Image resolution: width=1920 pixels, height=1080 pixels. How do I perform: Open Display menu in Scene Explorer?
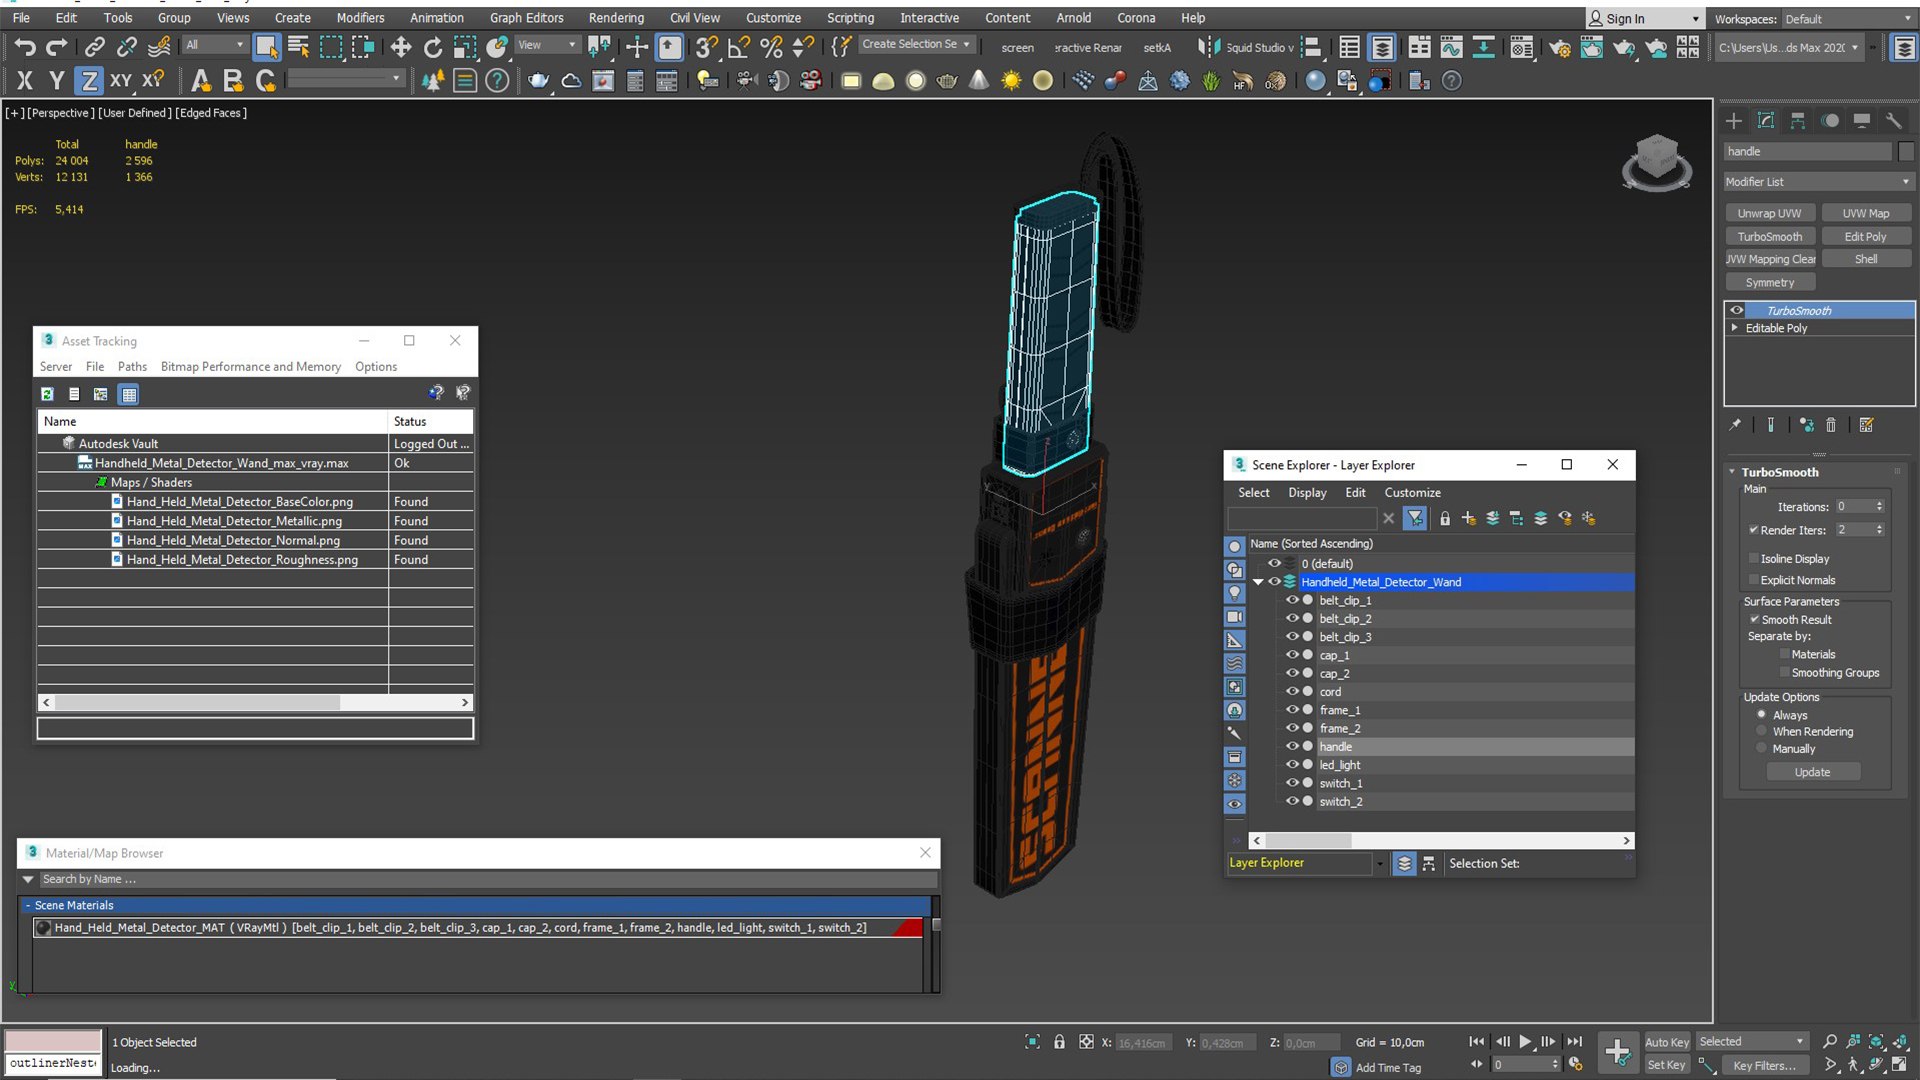coord(1307,493)
